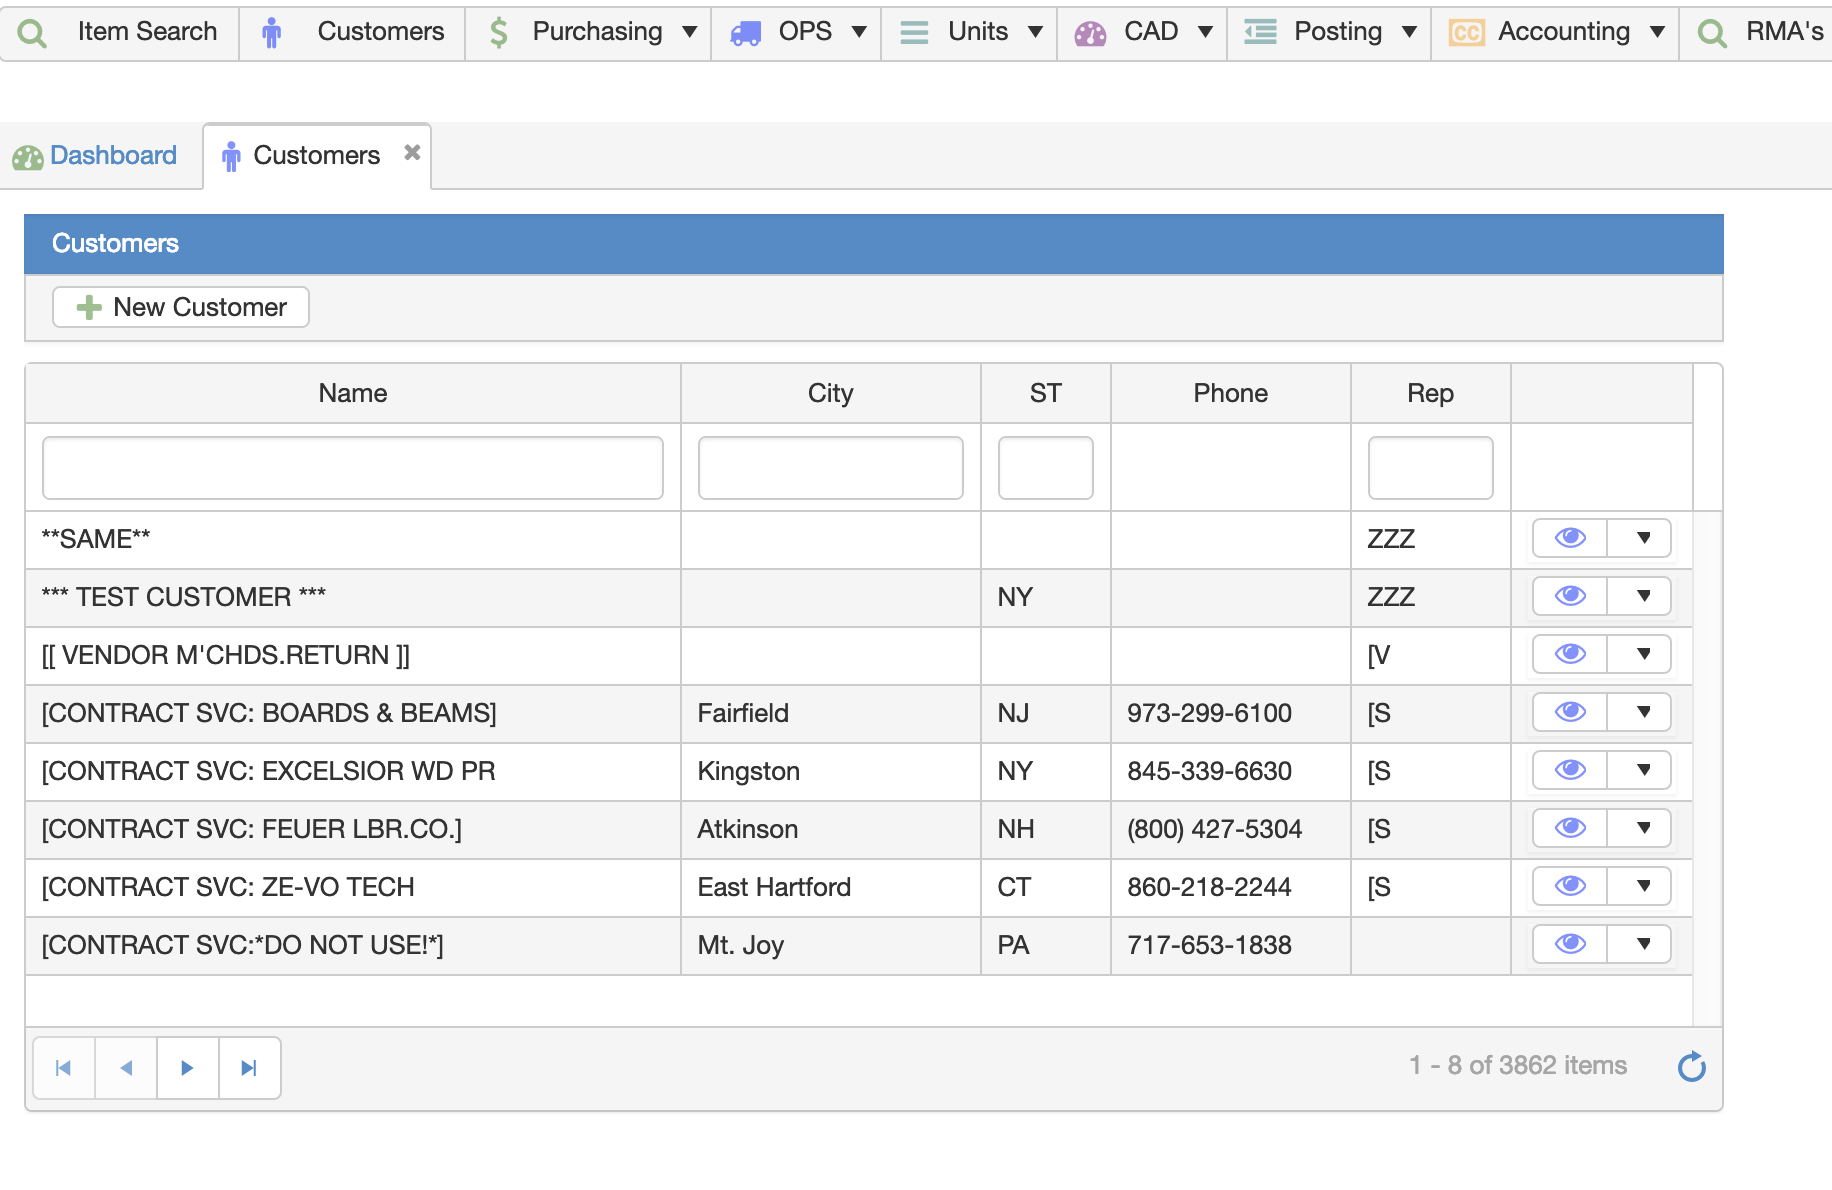Image resolution: width=1832 pixels, height=1190 pixels.
Task: Select the Kingston city cell
Action: [831, 771]
